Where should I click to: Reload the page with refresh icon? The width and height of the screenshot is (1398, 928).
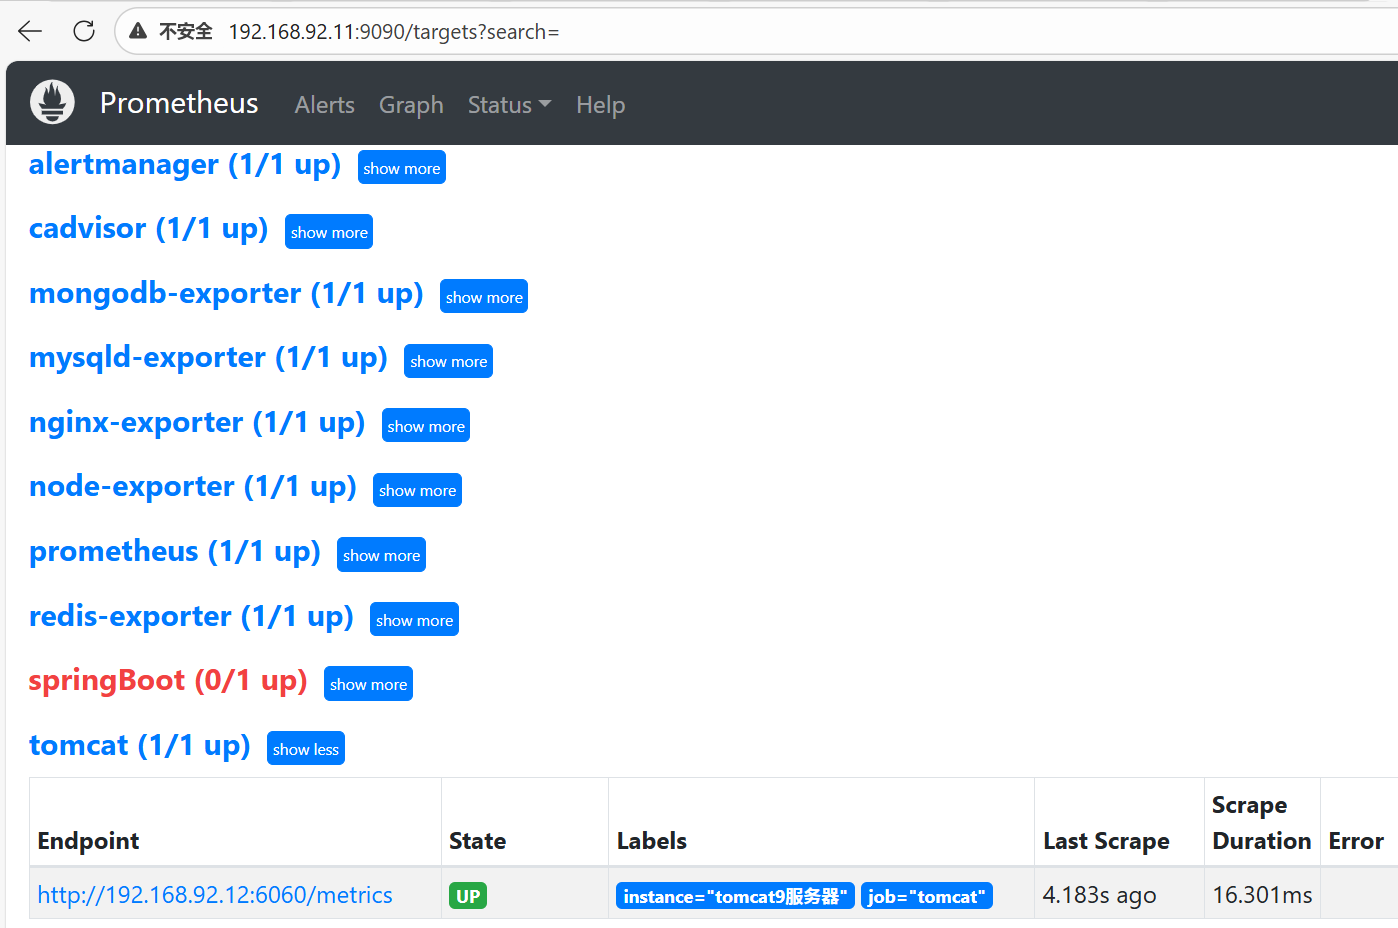click(84, 31)
